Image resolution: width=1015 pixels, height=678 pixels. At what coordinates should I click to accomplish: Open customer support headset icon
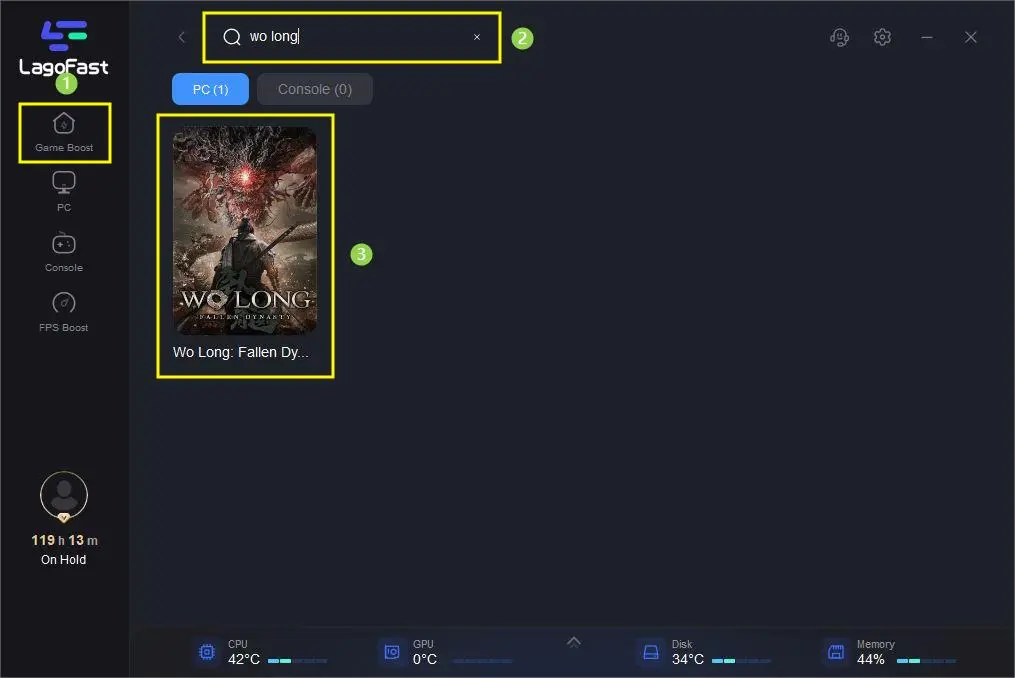click(840, 38)
